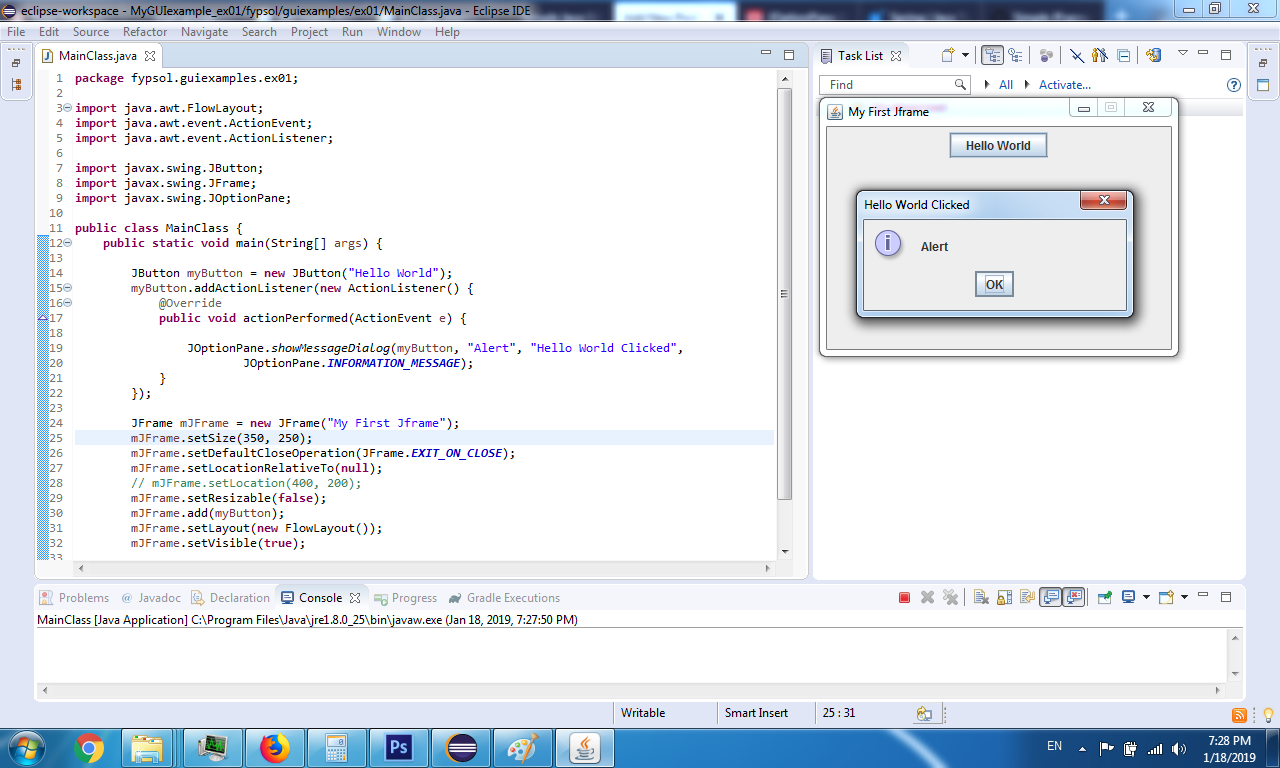Create a new task in Task List
The image size is (1280, 768).
(948, 56)
